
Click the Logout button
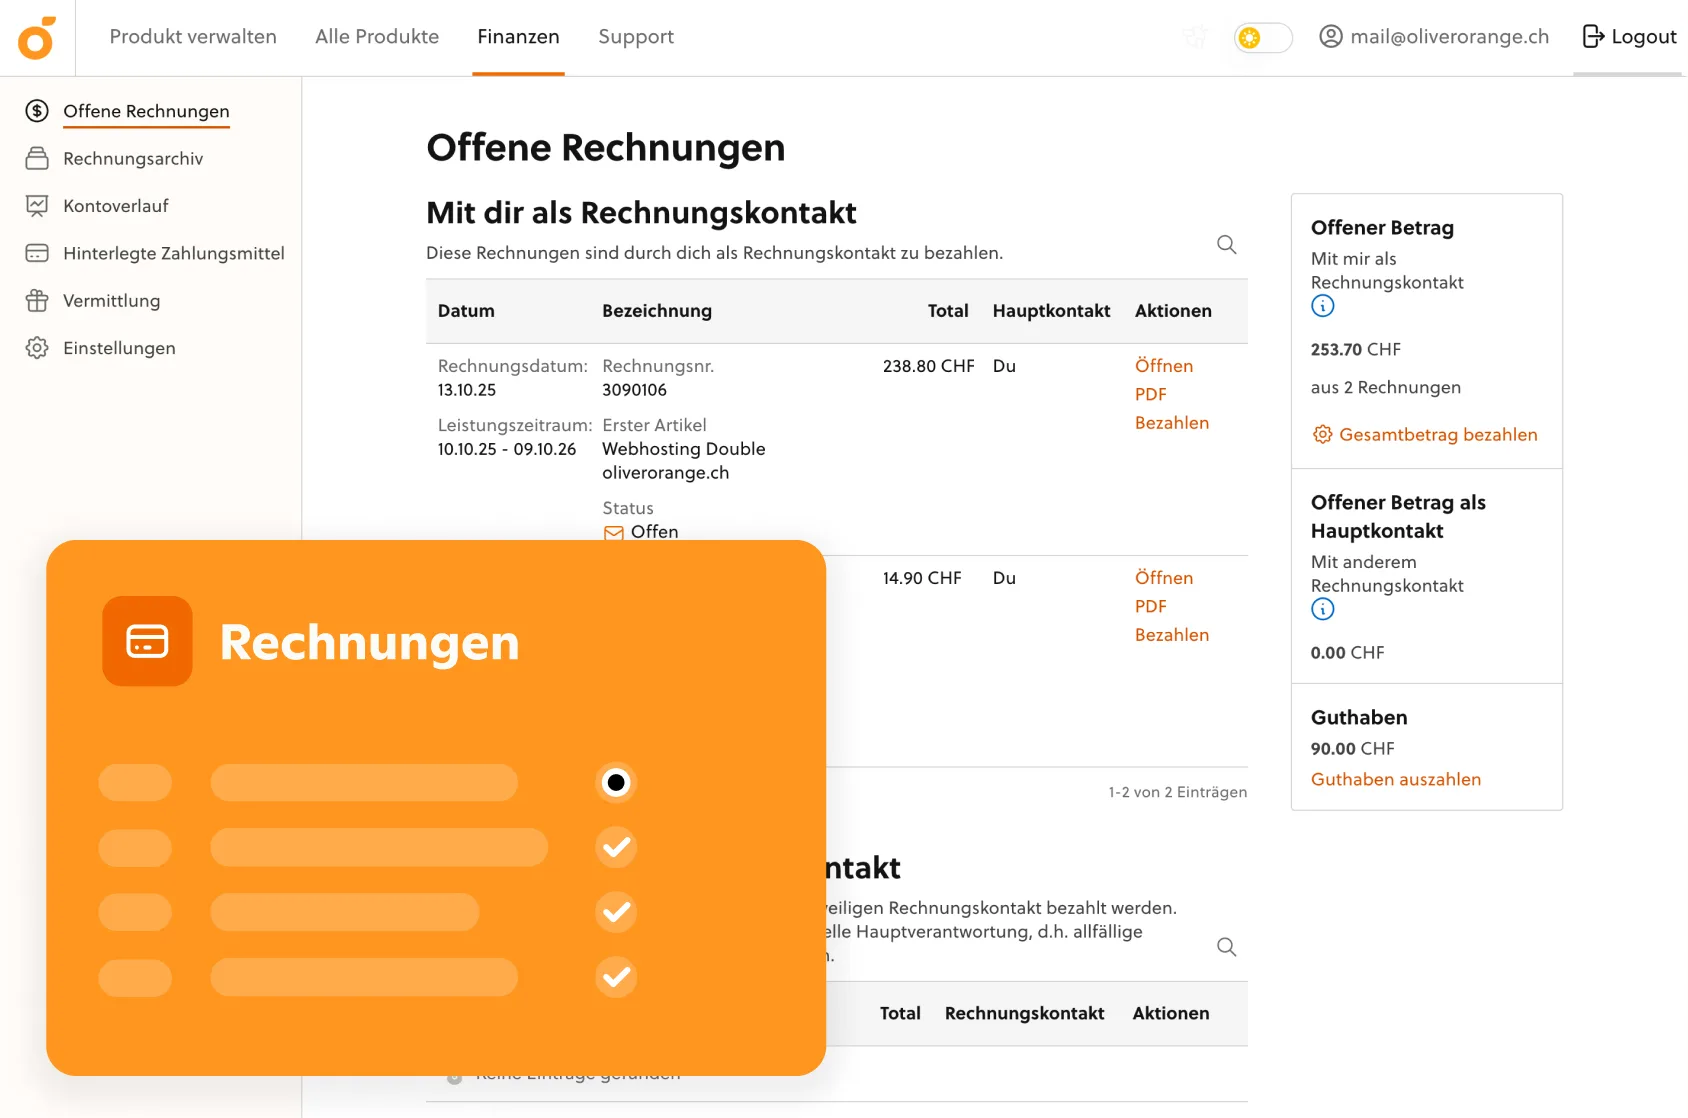coord(1629,37)
